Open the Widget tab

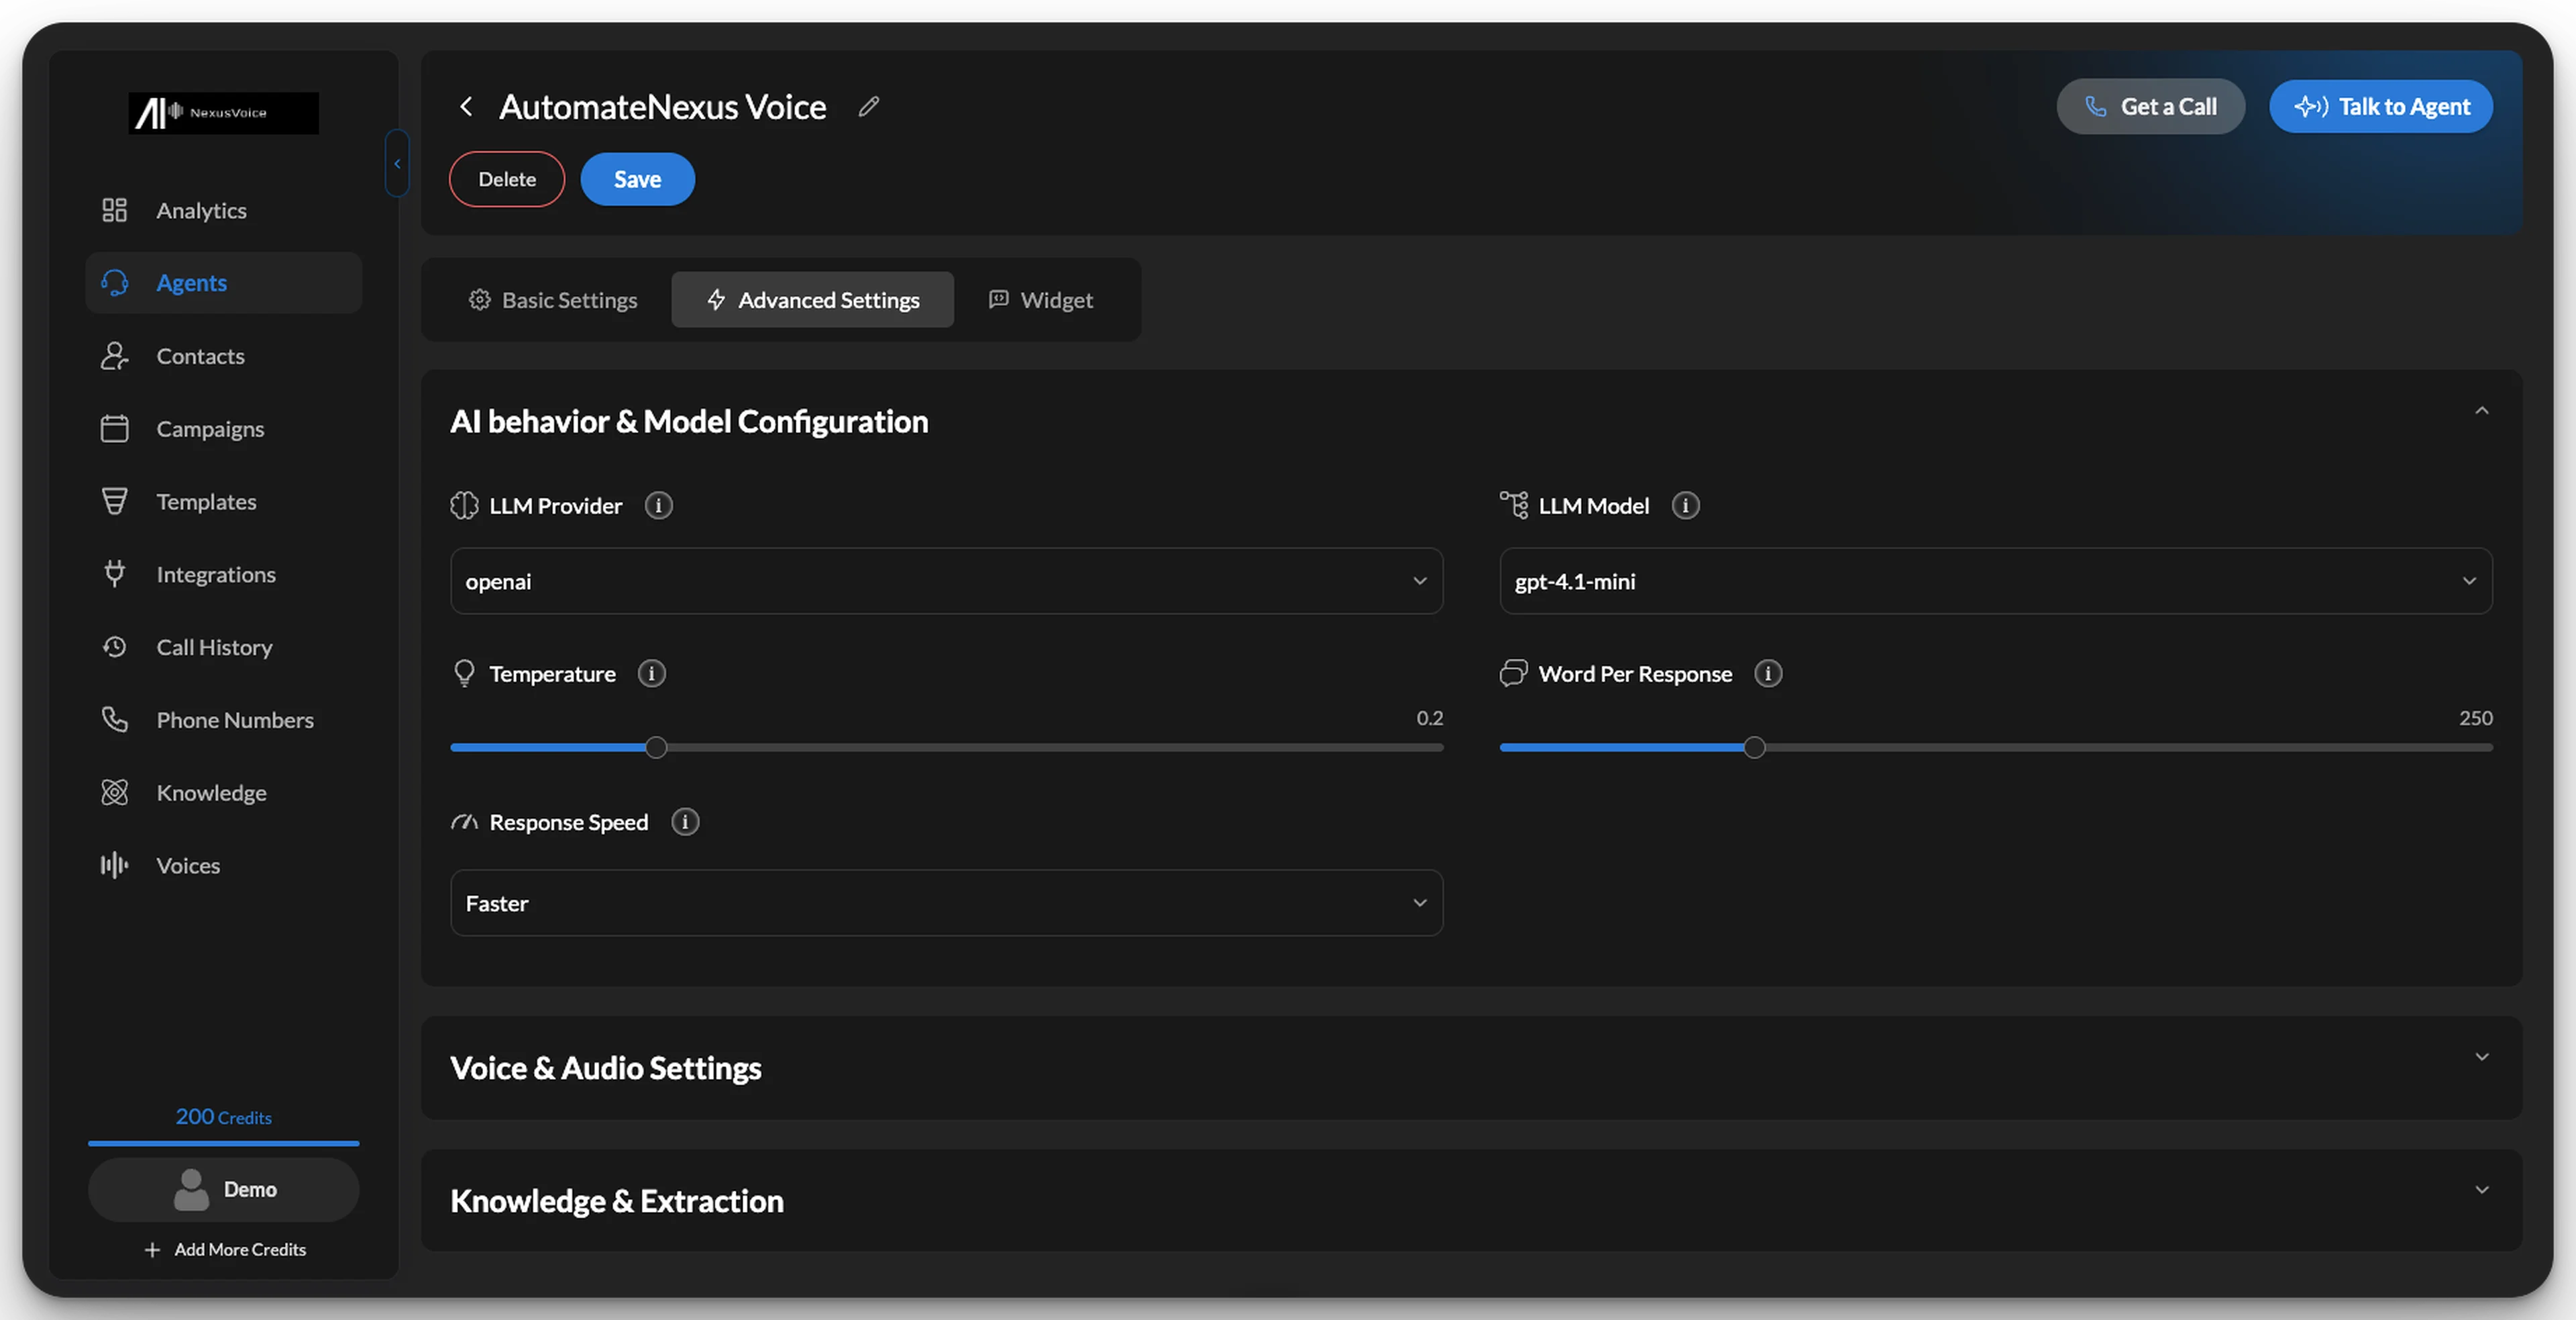(1040, 300)
